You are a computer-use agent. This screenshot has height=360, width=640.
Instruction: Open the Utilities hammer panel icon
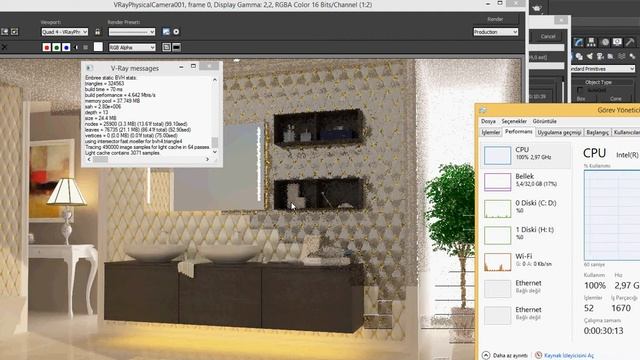pos(630,42)
